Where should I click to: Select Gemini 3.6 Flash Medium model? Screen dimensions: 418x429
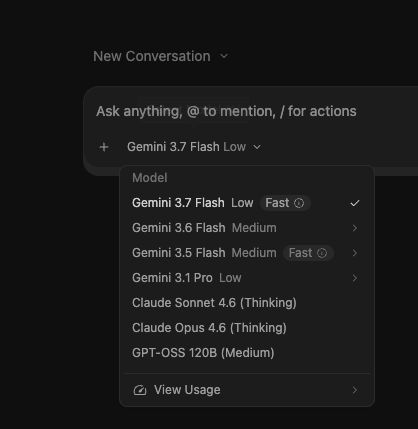247,228
